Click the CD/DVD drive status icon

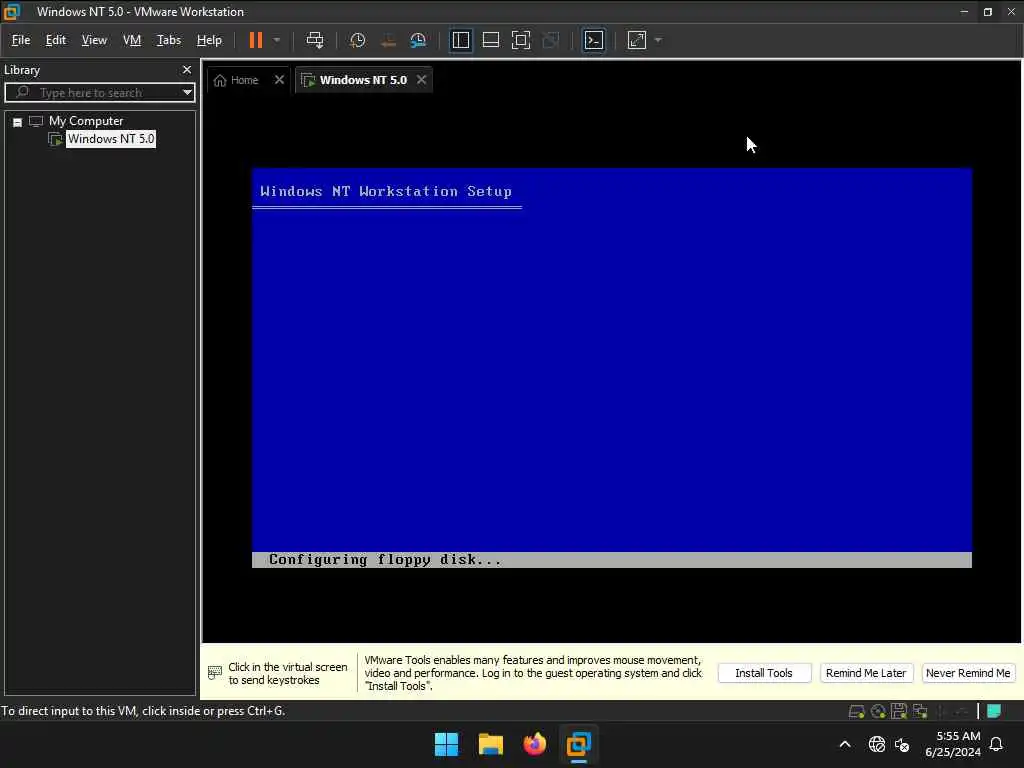878,711
